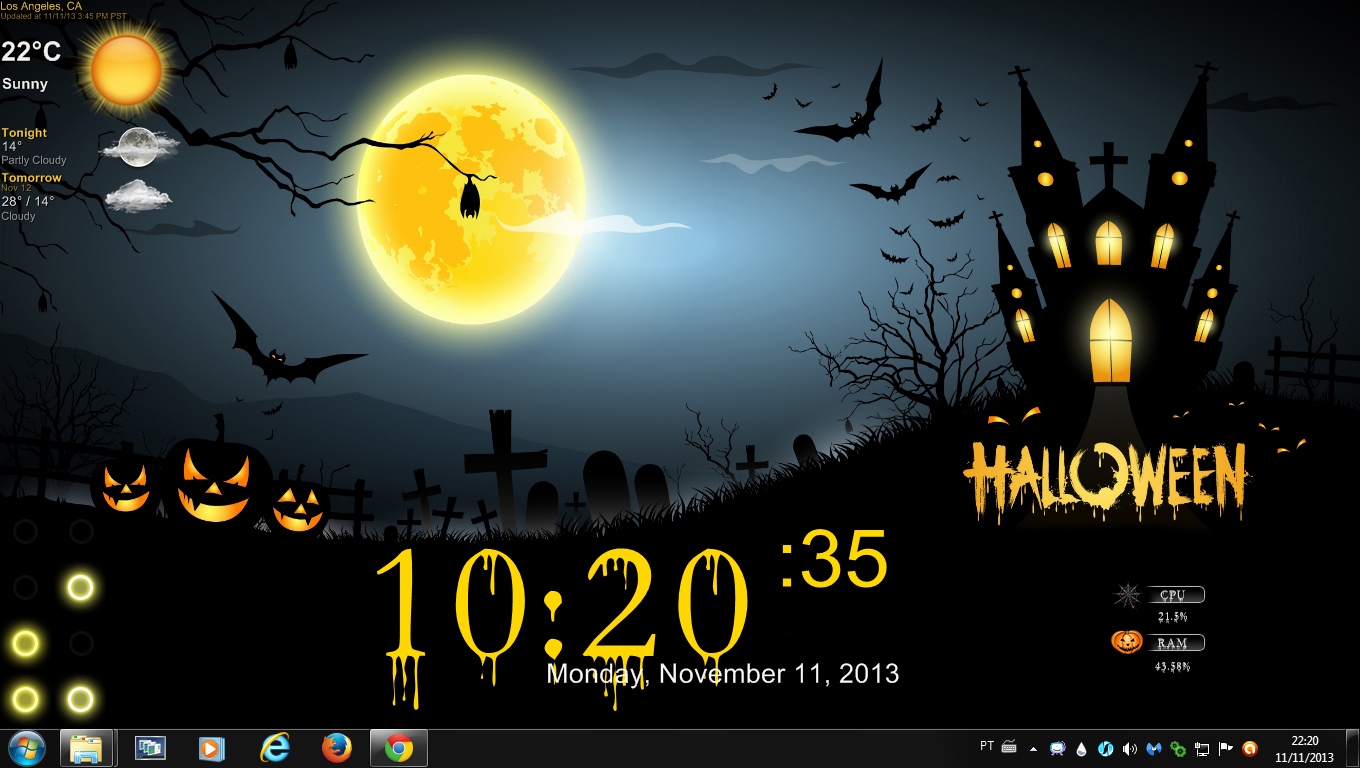Launch Firefox from the taskbar
1360x768 pixels.
336,748
